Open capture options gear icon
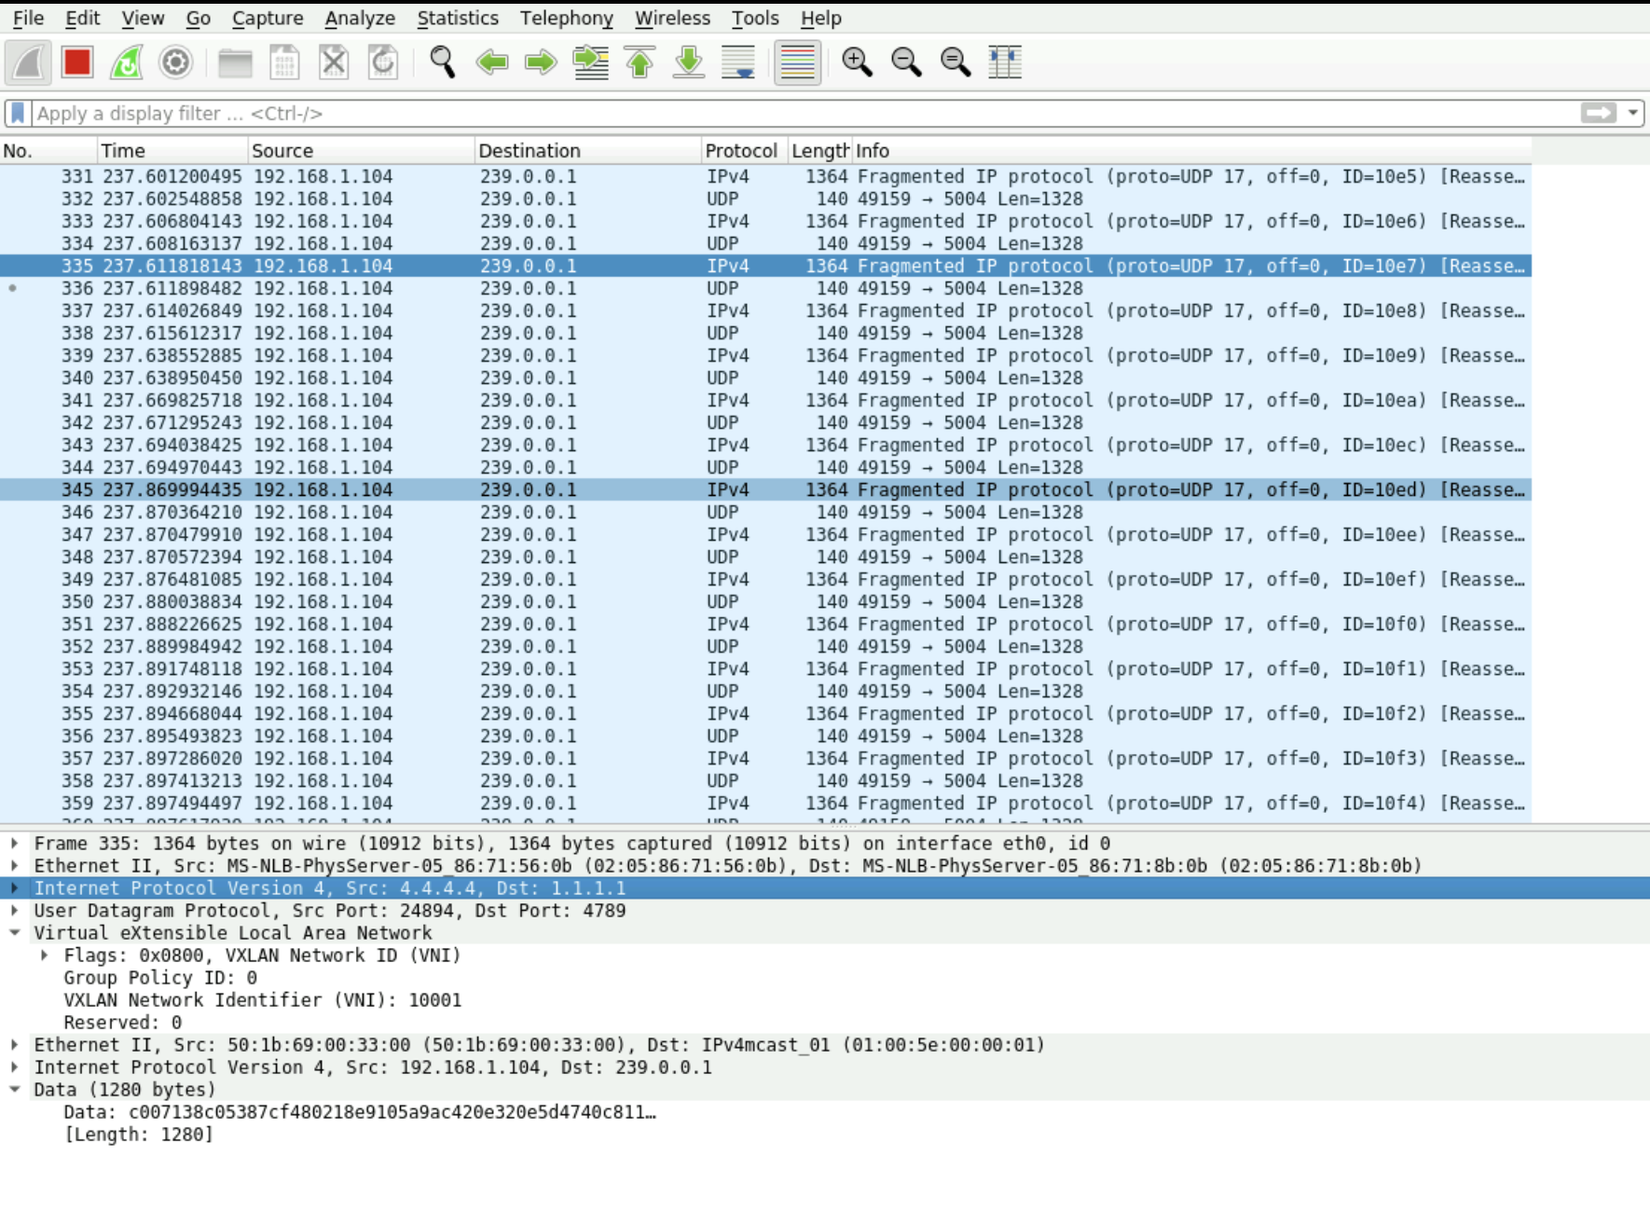 click(175, 62)
